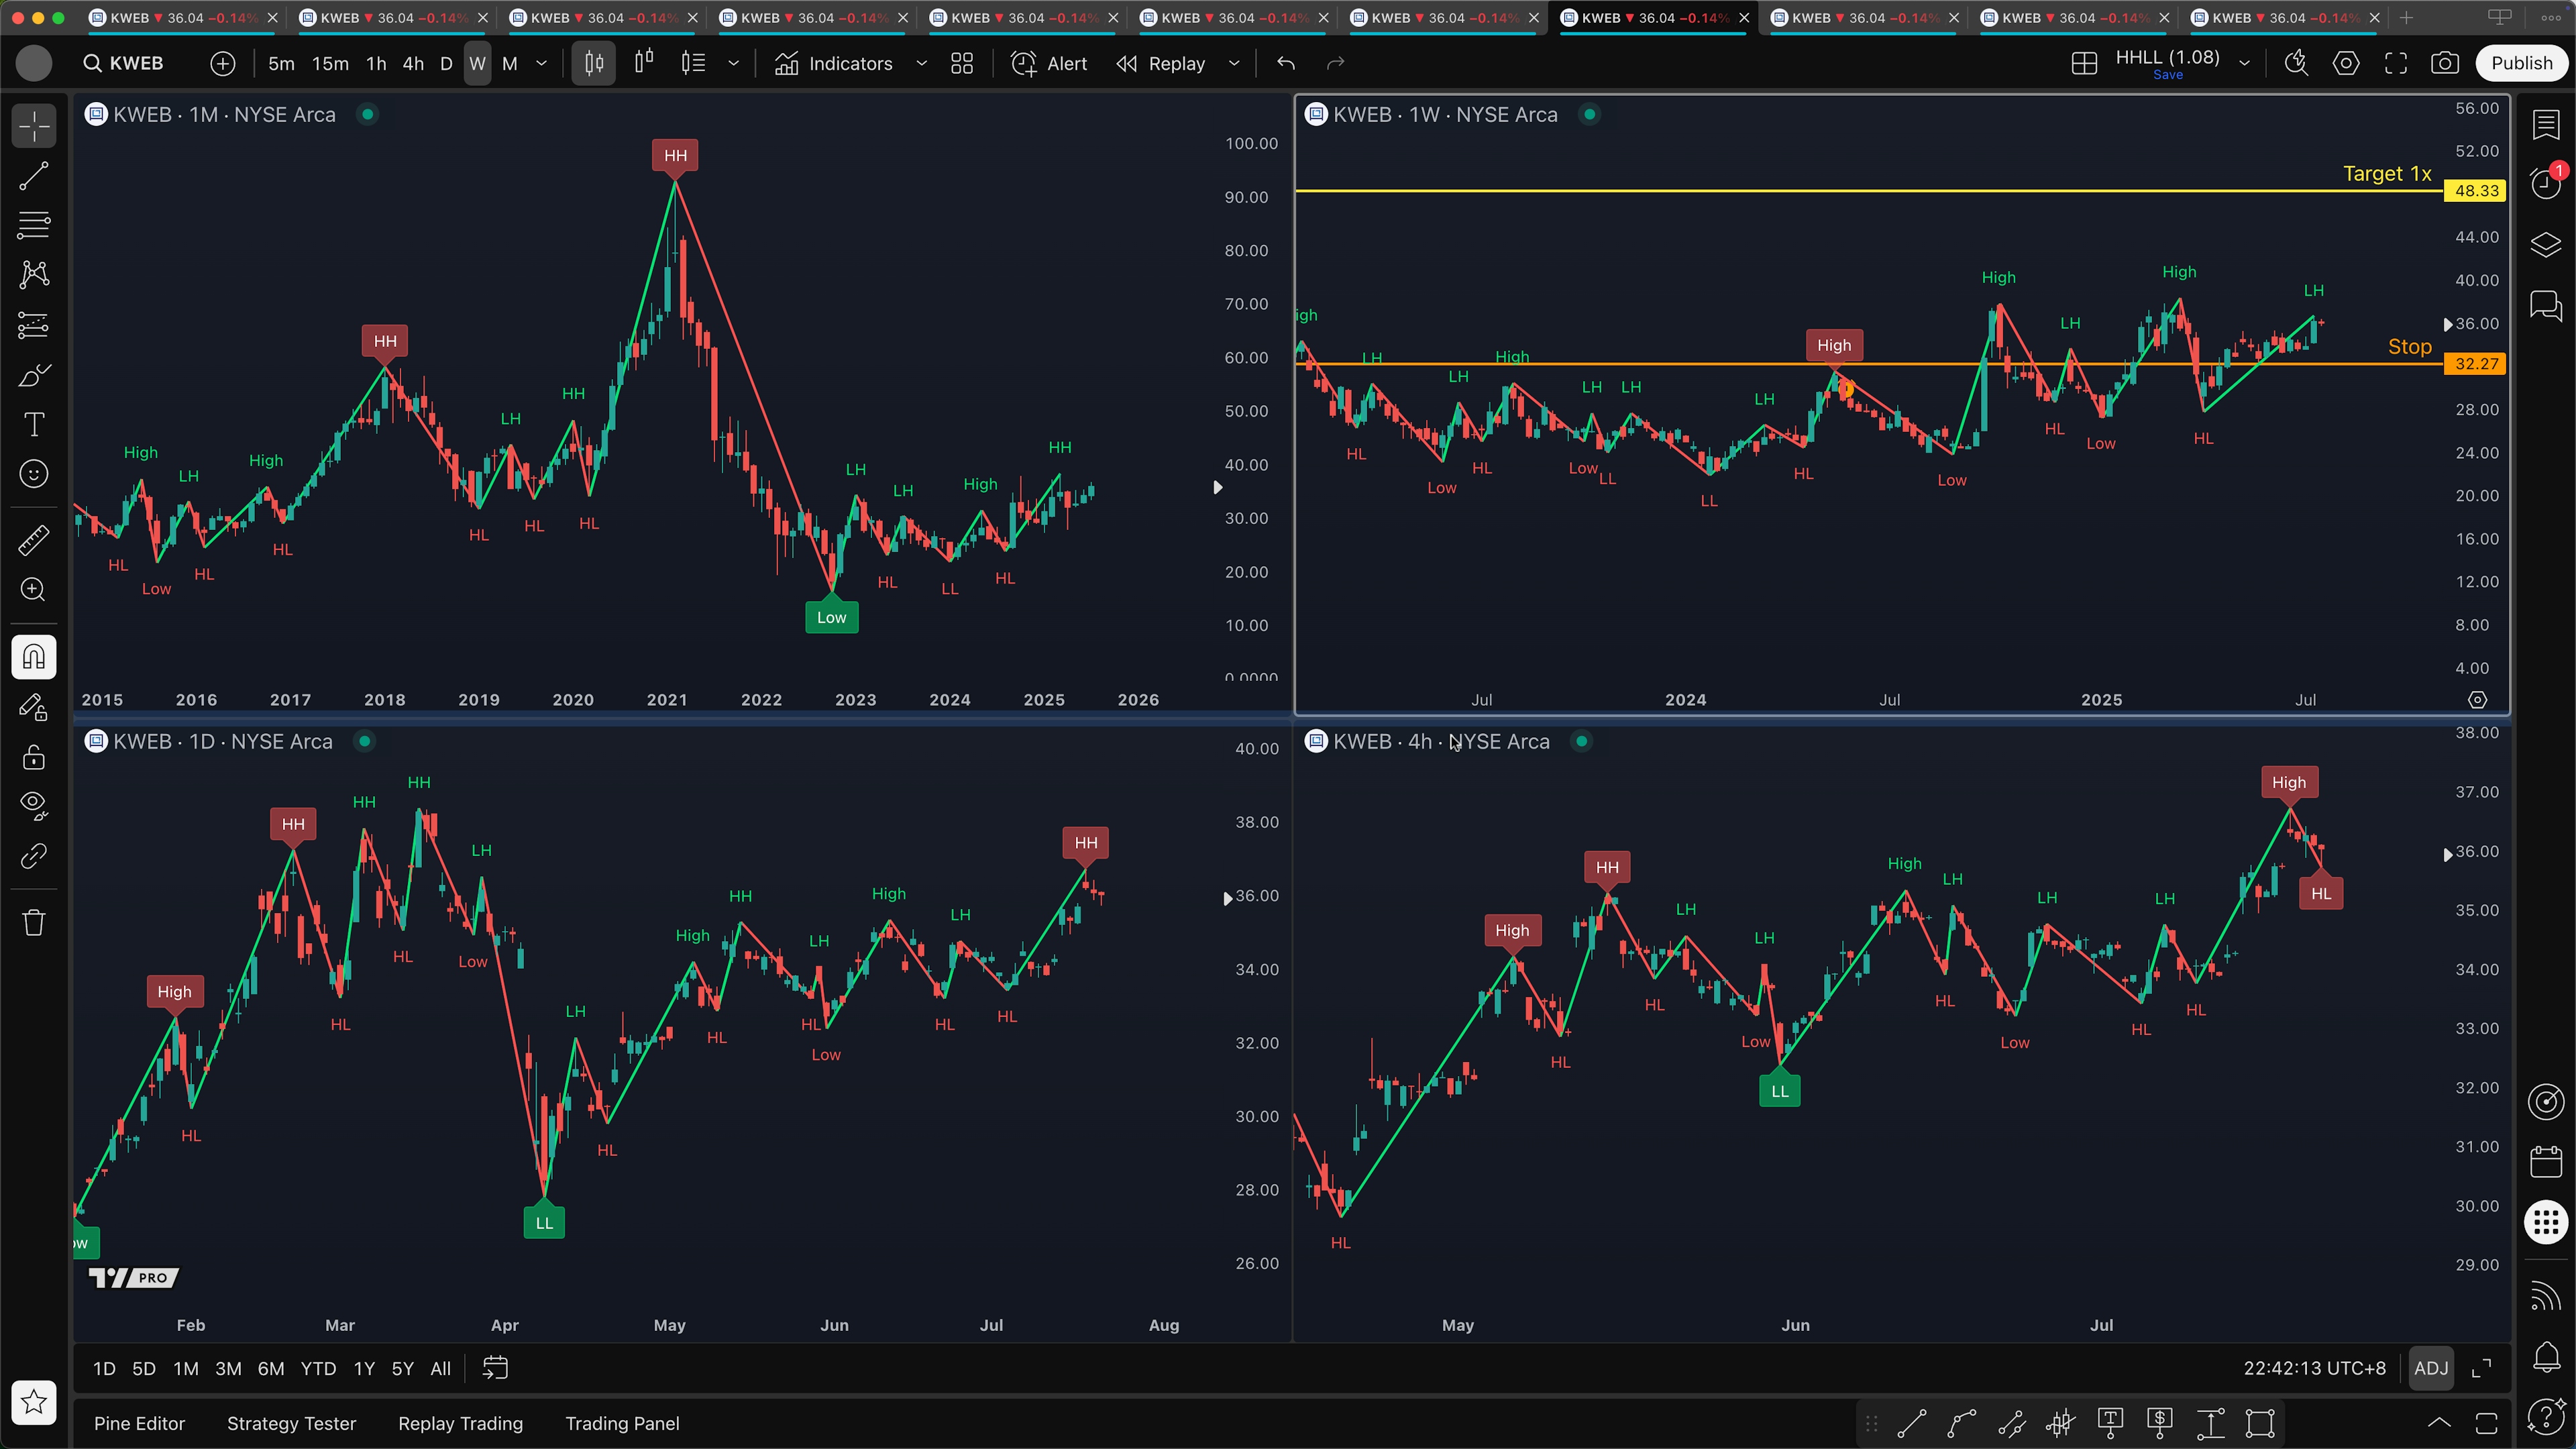Open quick search lightning icon

click(x=2296, y=63)
